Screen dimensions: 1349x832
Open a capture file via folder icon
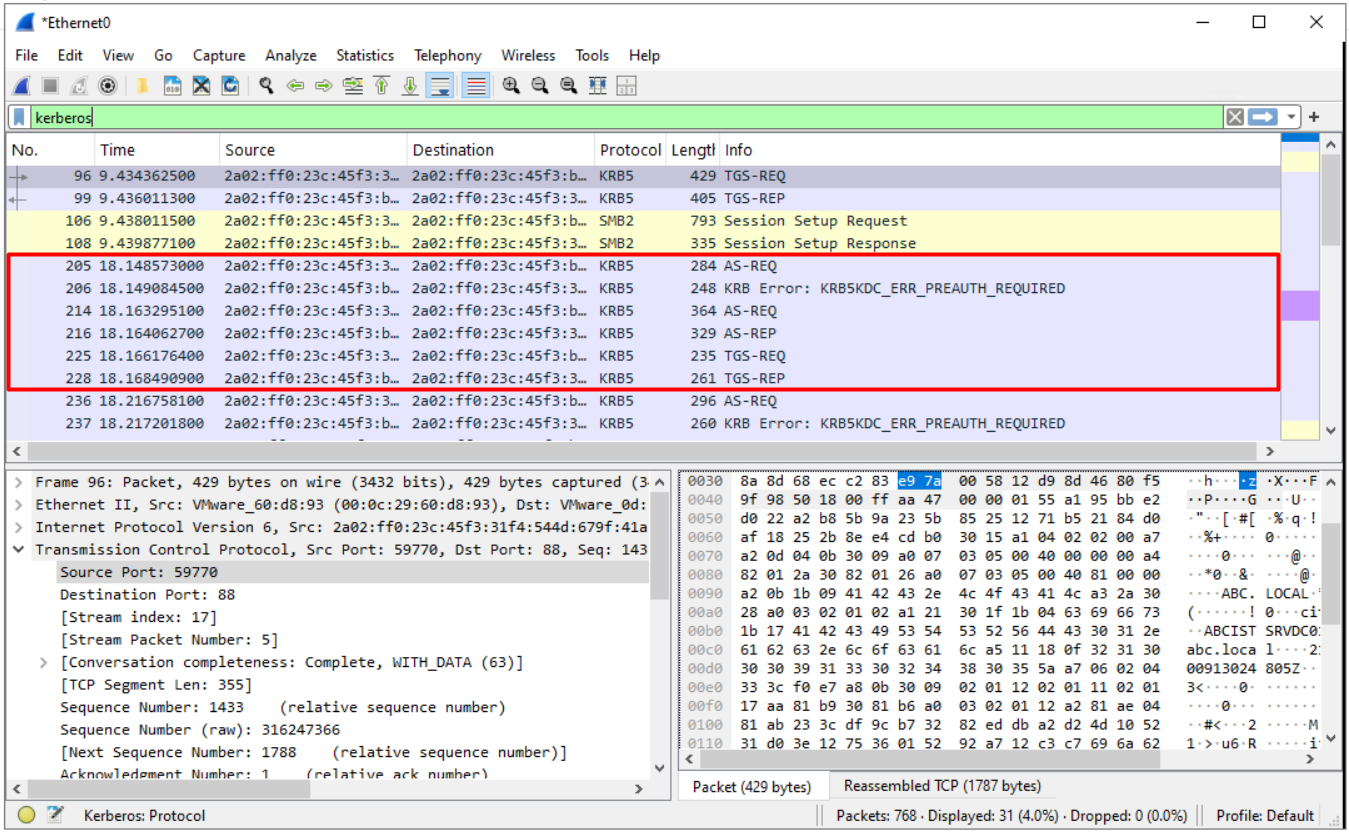tap(143, 86)
